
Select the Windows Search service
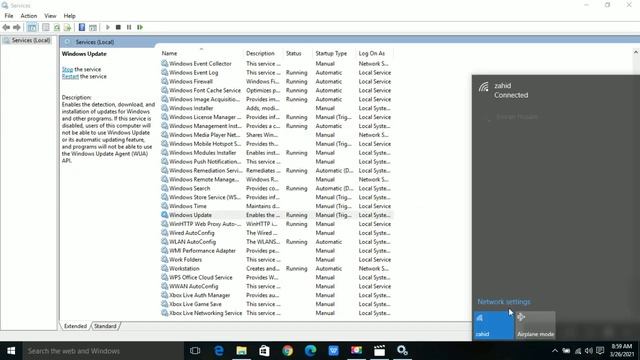276,188
